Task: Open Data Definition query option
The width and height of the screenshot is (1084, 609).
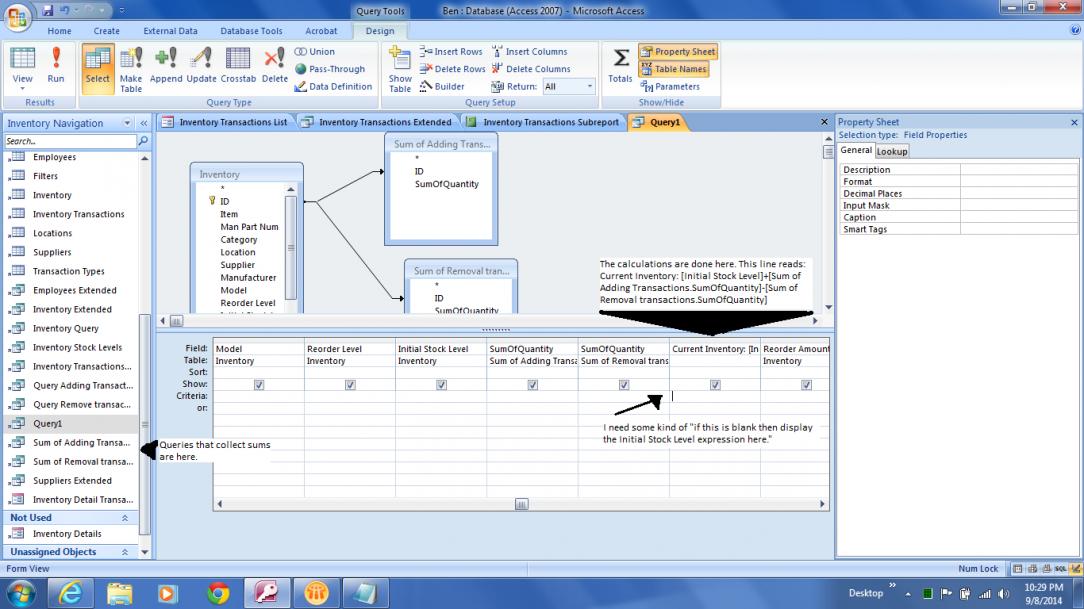Action: 333,86
